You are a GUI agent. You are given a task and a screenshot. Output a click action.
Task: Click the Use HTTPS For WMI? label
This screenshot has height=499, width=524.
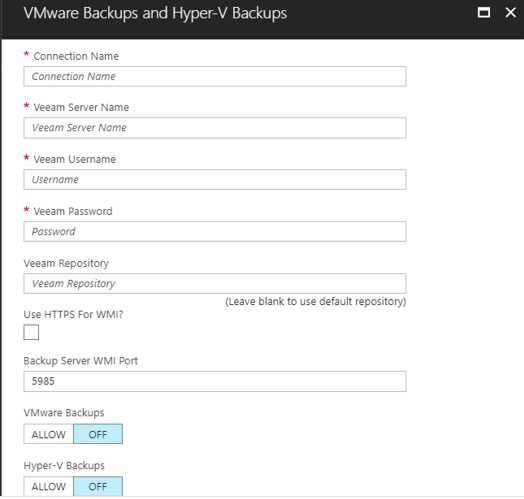73,315
